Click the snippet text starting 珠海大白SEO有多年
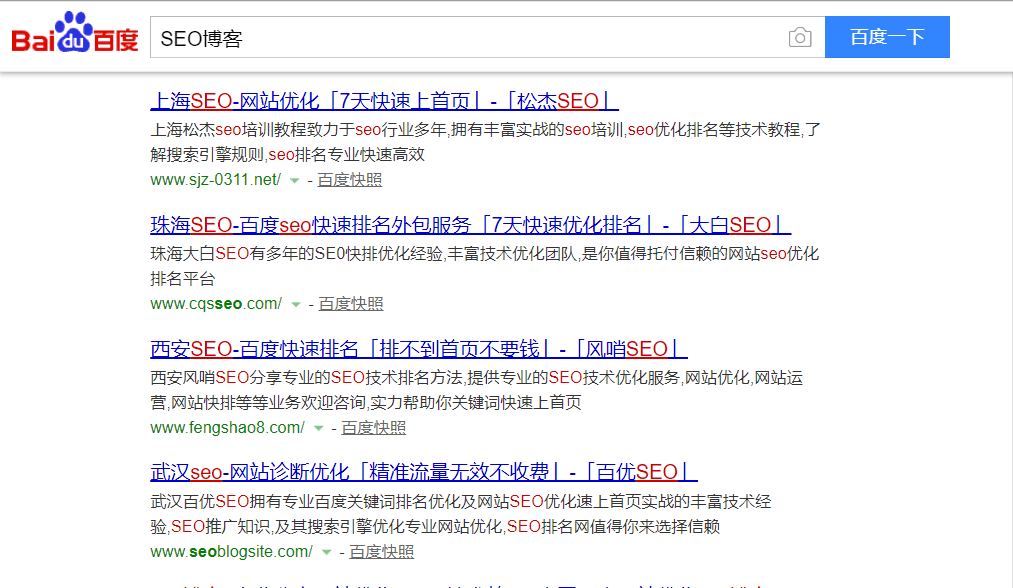Viewport: 1013px width, 588px height. pos(485,266)
